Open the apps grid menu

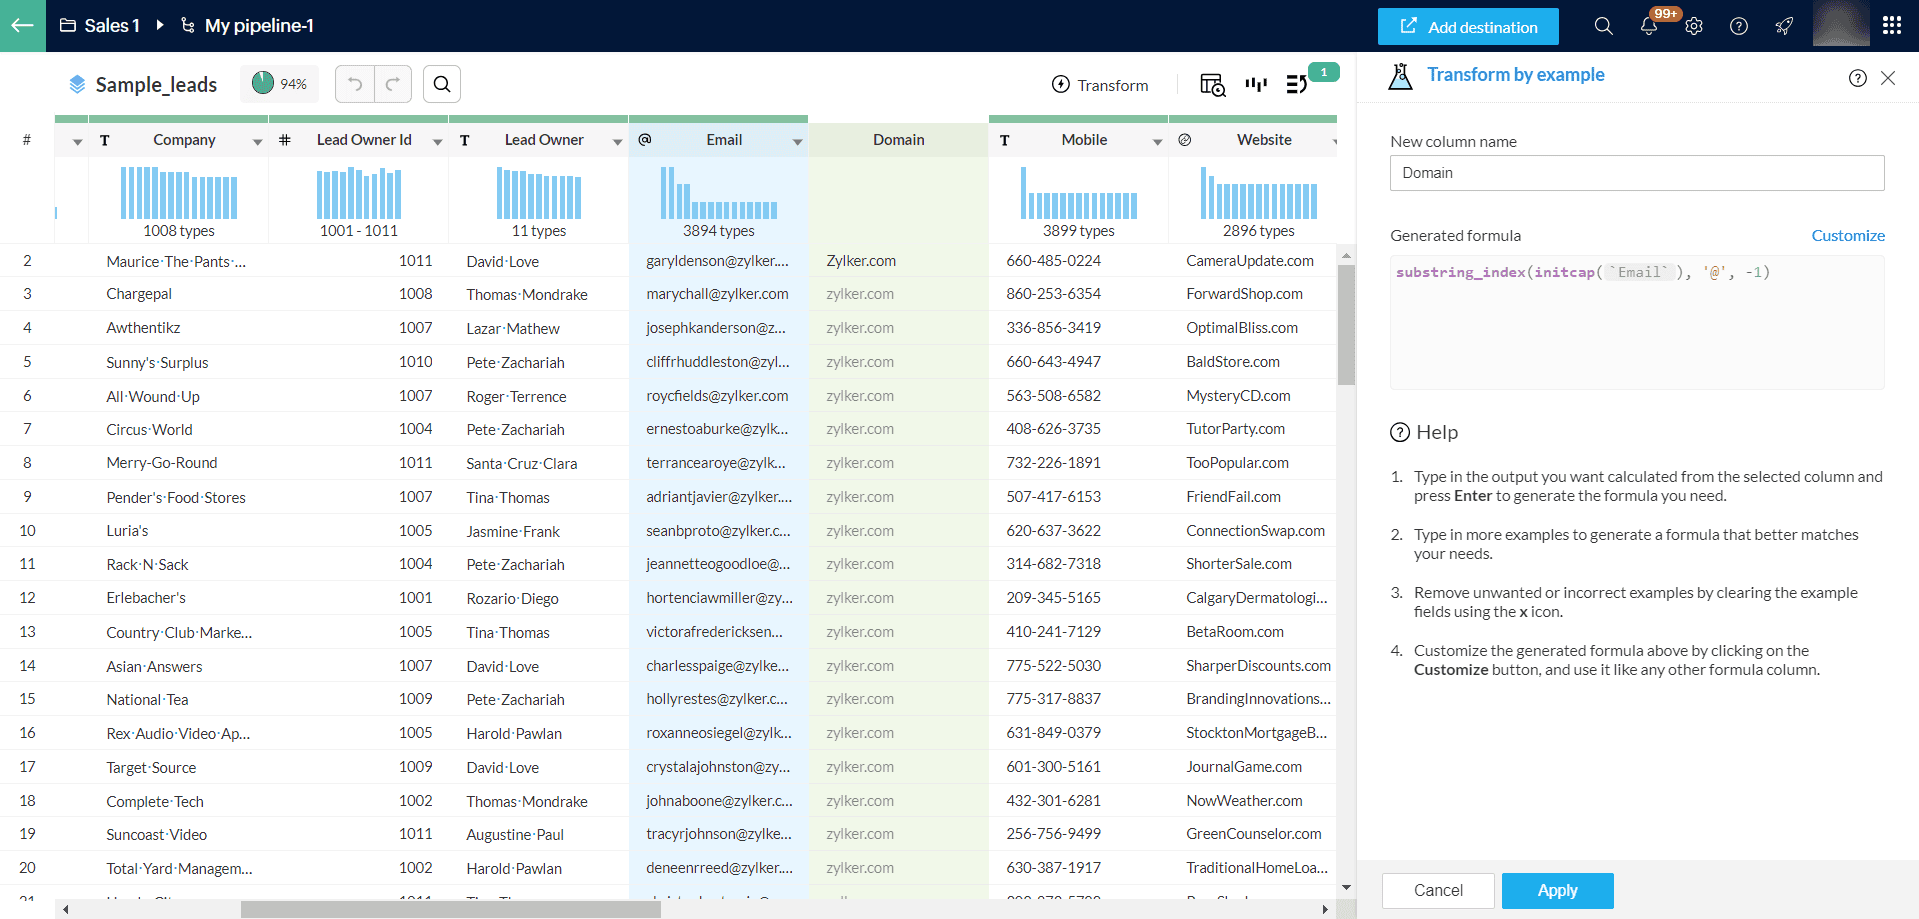click(1892, 26)
